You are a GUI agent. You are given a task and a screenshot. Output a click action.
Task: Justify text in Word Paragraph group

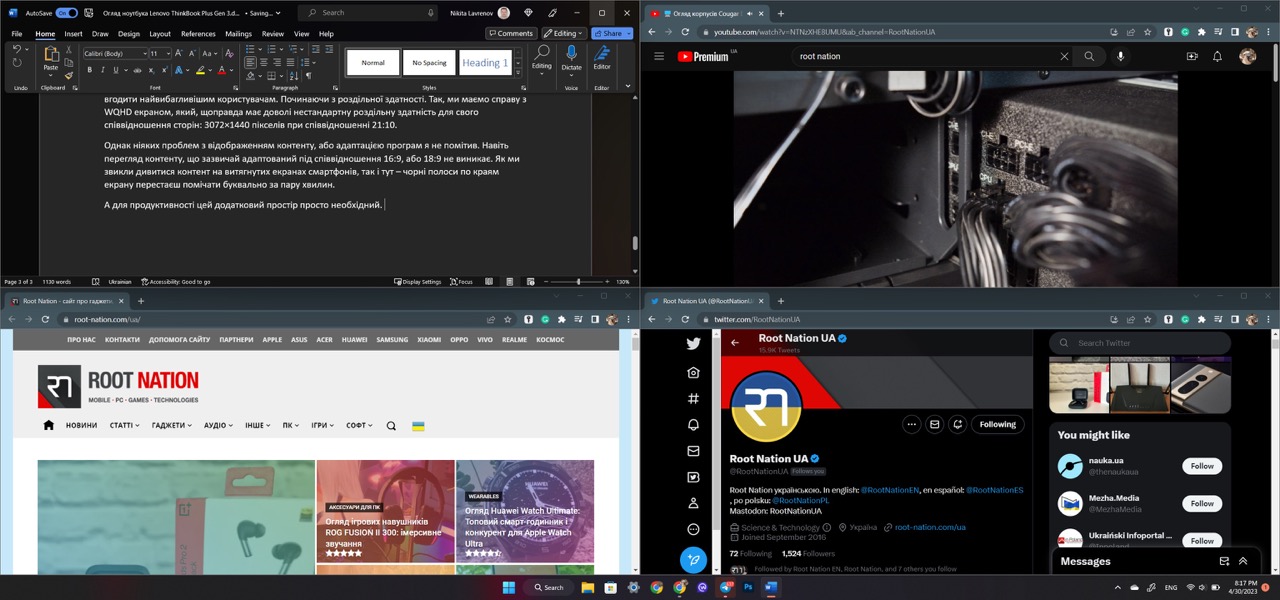tap(290, 62)
